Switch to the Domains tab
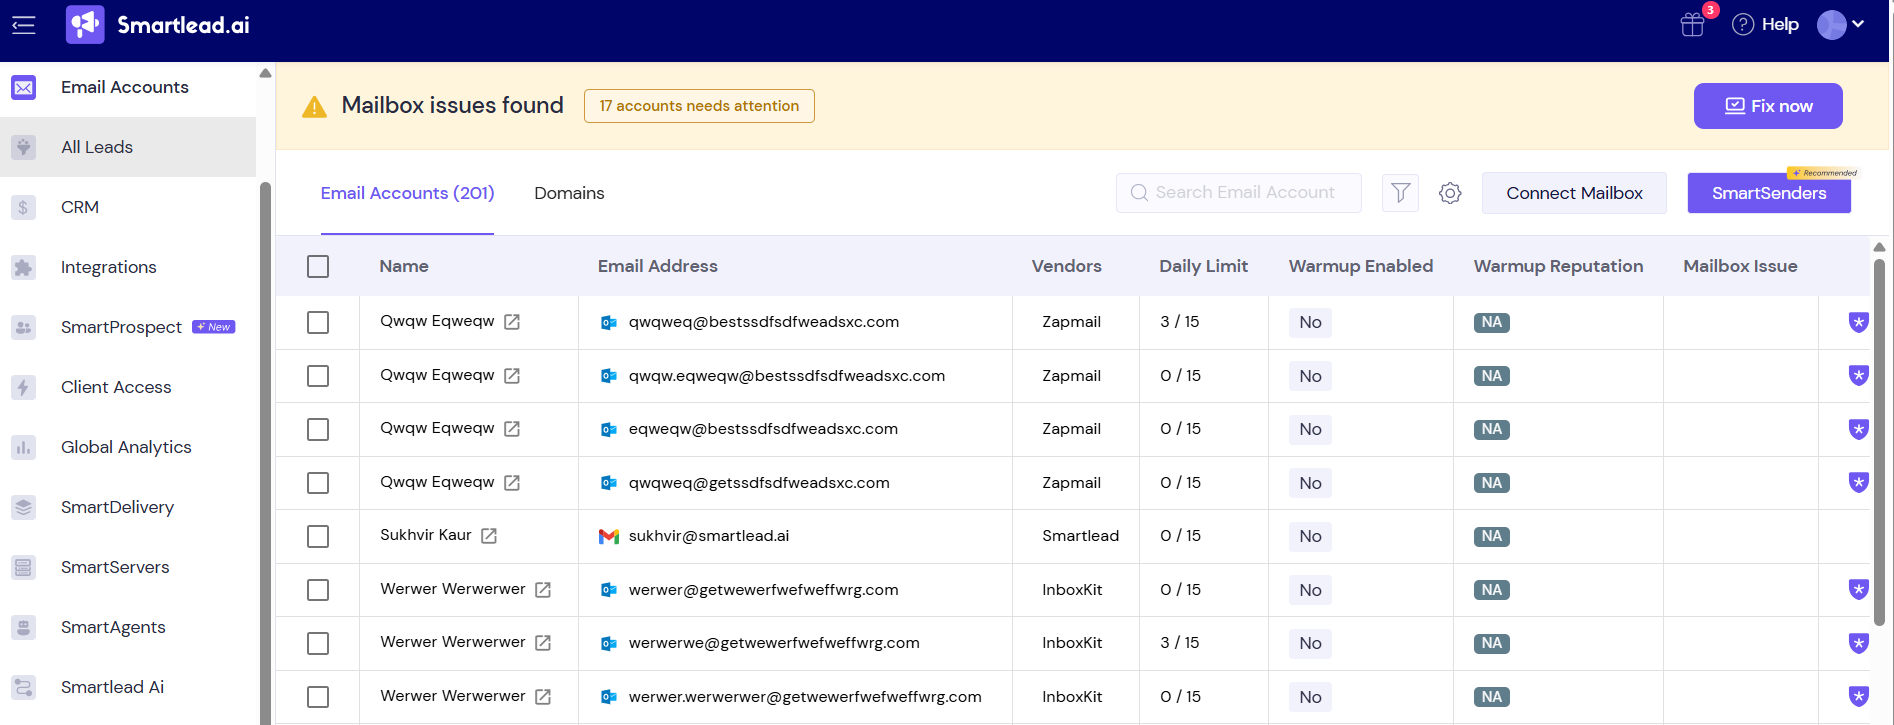 pos(569,193)
